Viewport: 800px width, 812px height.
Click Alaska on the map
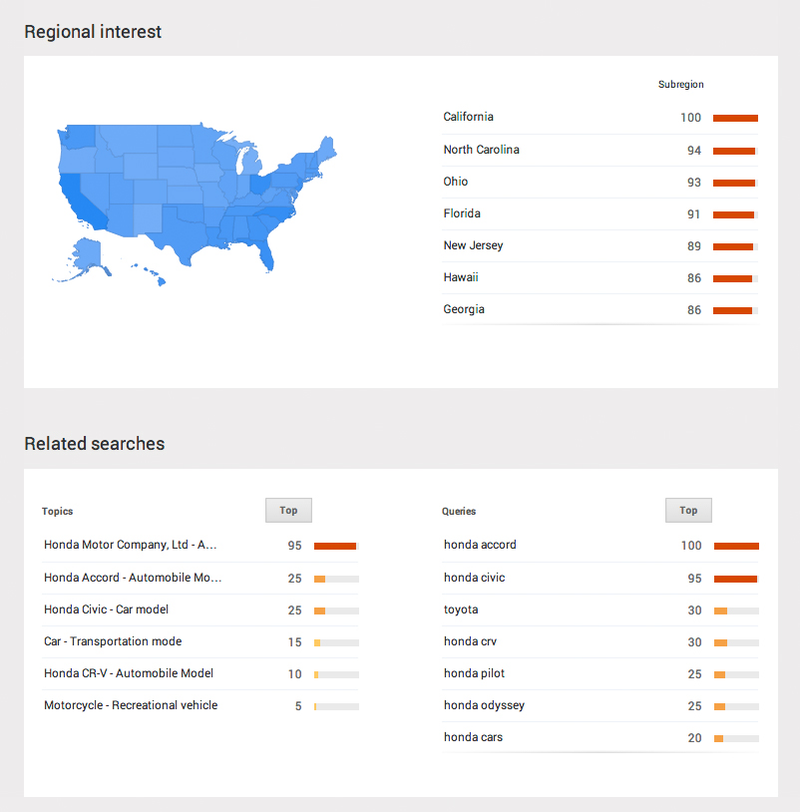coord(85,256)
